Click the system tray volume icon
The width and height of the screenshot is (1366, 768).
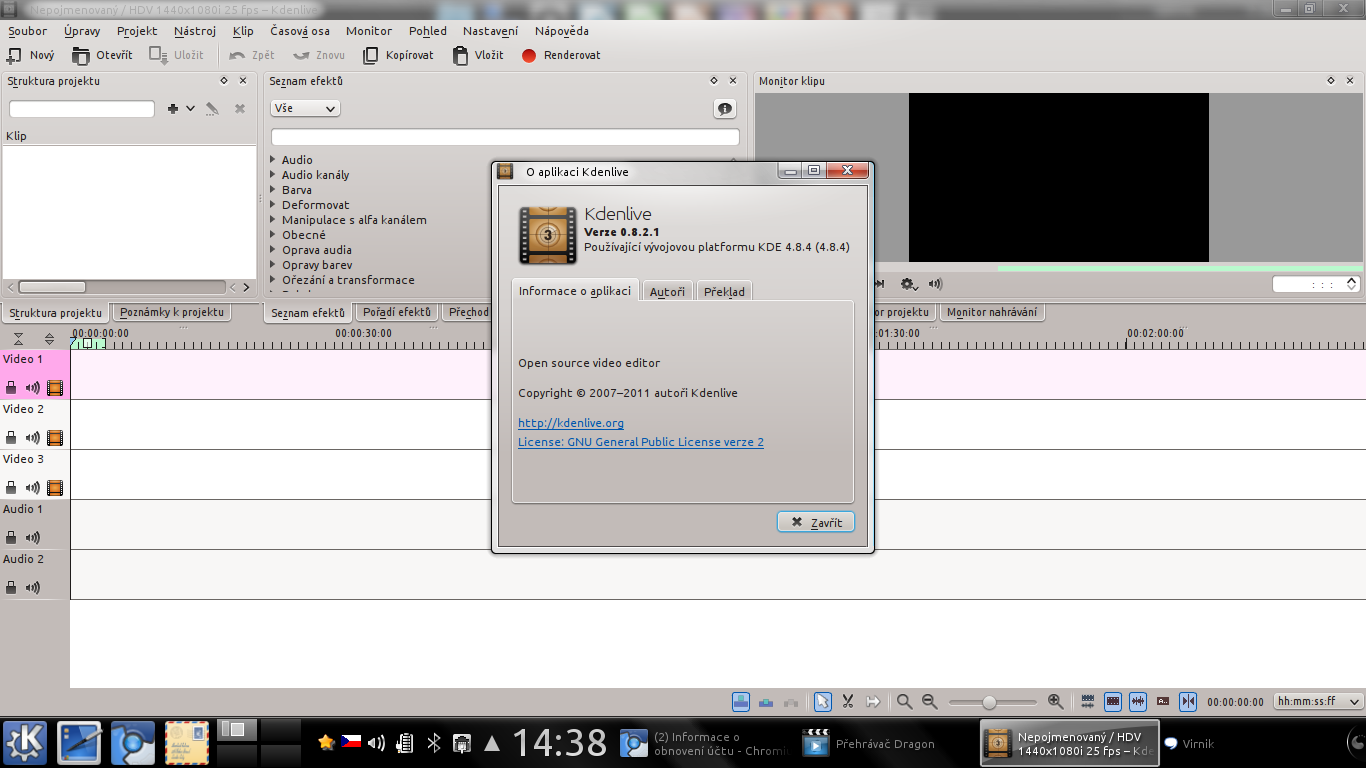tap(377, 743)
